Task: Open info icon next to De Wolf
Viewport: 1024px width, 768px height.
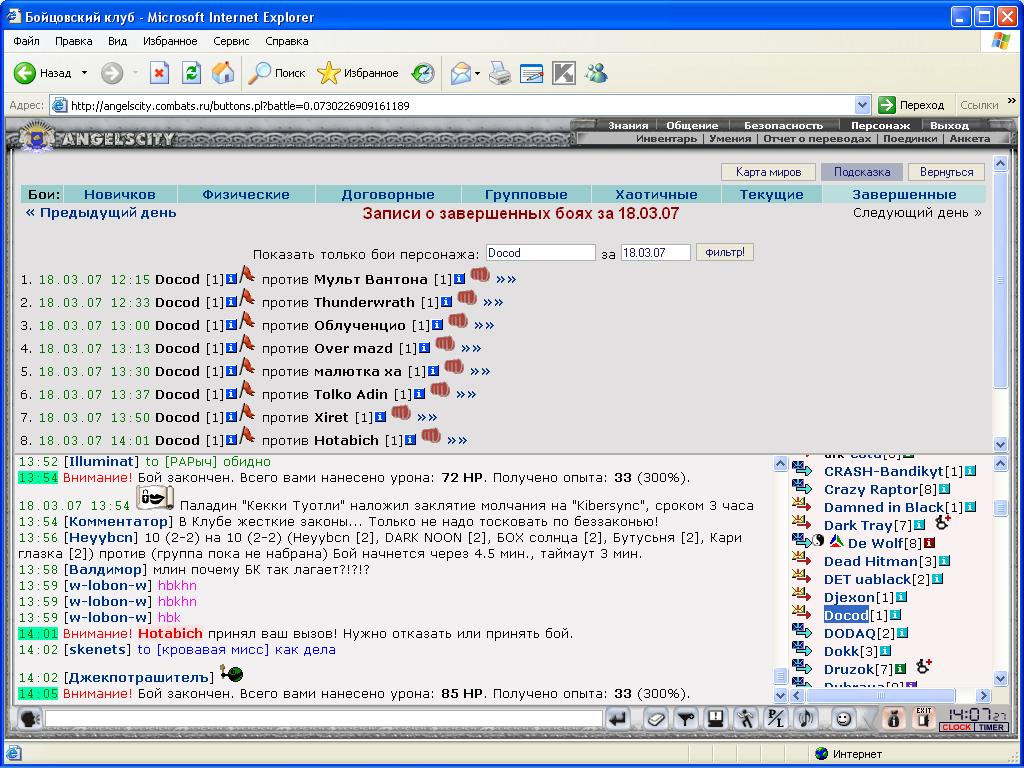Action: pyautogui.click(x=929, y=543)
